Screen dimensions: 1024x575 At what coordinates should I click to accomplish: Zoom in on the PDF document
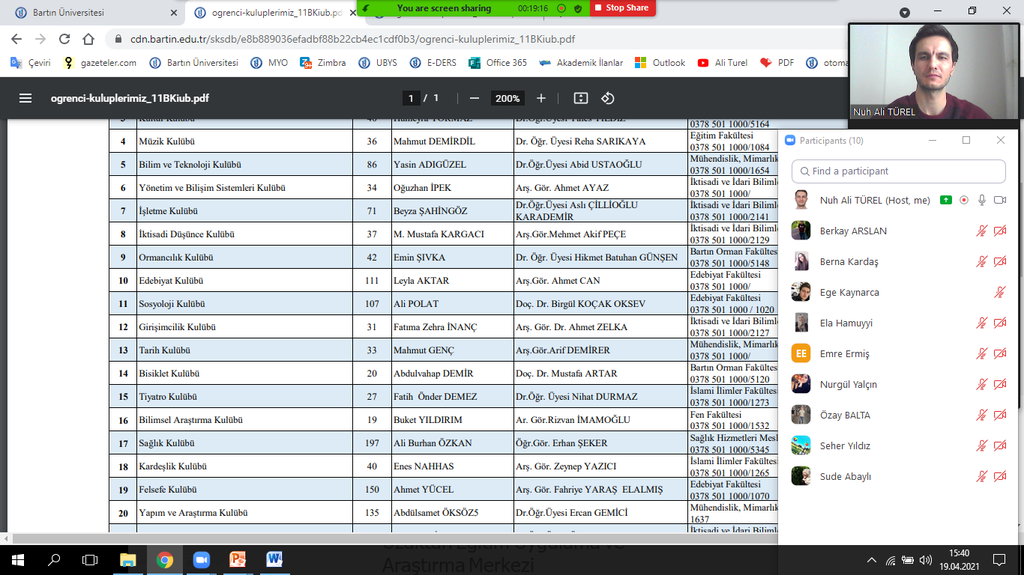541,98
